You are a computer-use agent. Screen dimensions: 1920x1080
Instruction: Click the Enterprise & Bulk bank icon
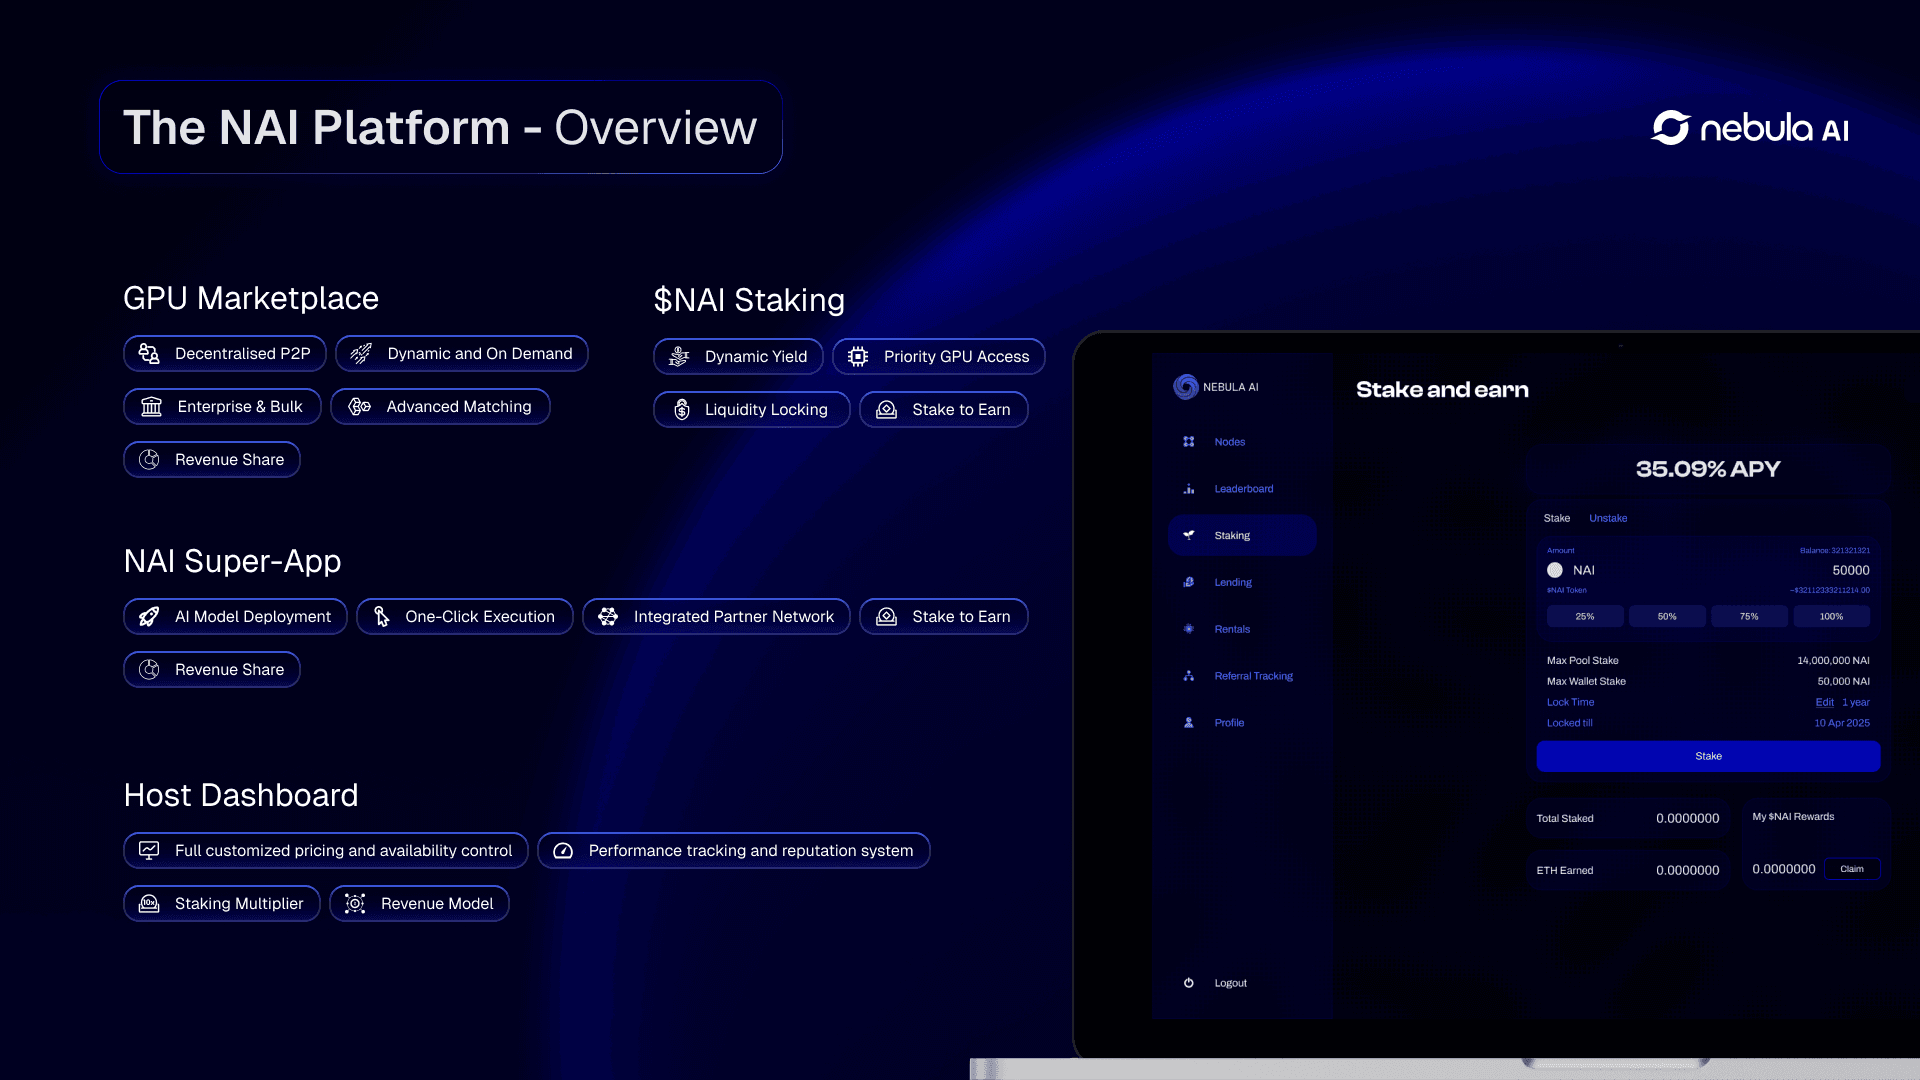[151, 407]
